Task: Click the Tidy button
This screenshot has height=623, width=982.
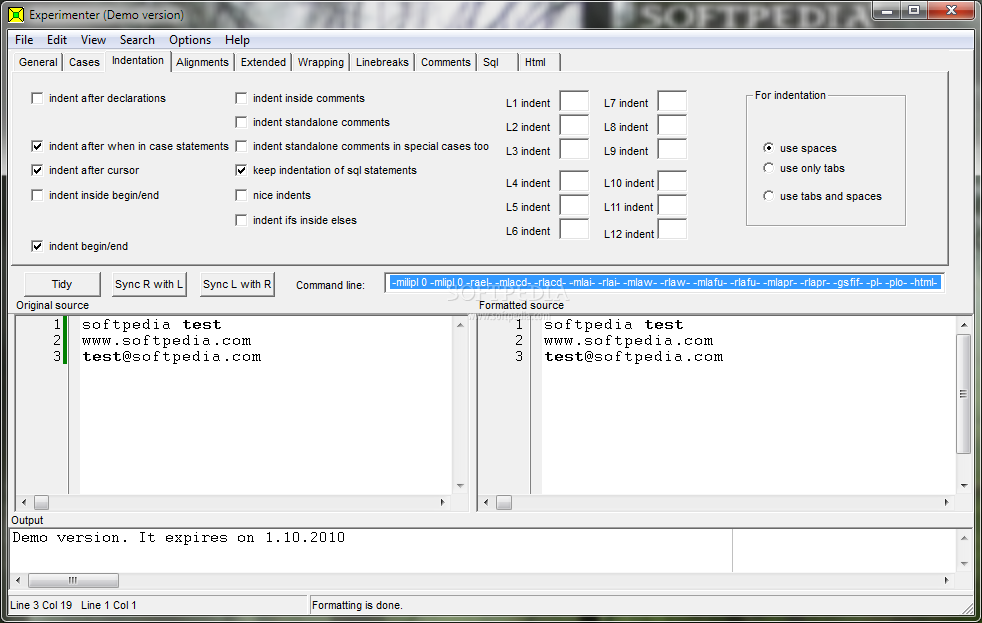Action: click(x=62, y=284)
